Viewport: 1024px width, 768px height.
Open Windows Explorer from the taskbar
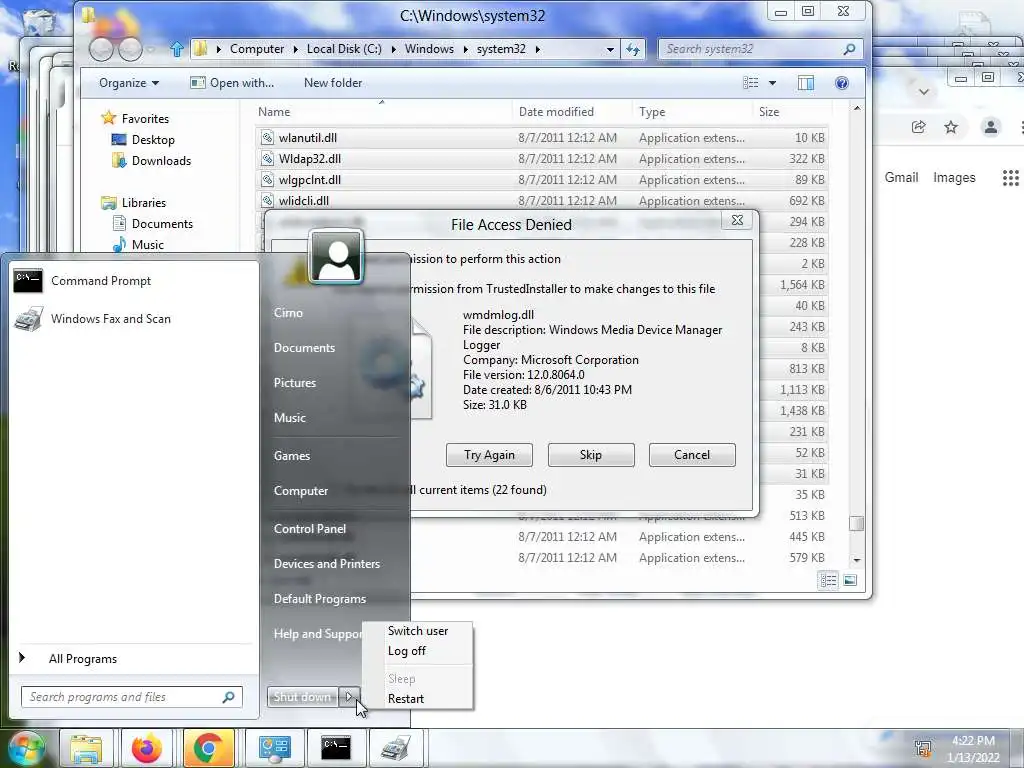(x=86, y=748)
